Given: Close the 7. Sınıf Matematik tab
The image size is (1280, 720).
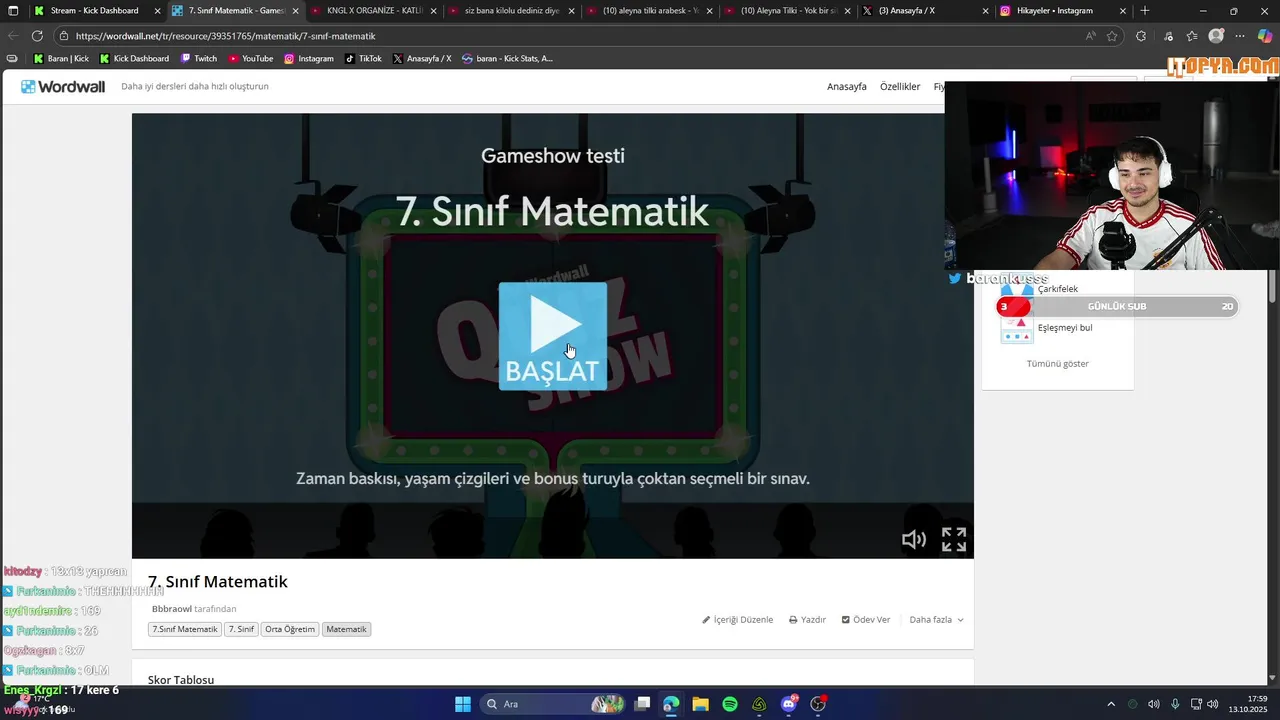Looking at the screenshot, I should click(295, 11).
